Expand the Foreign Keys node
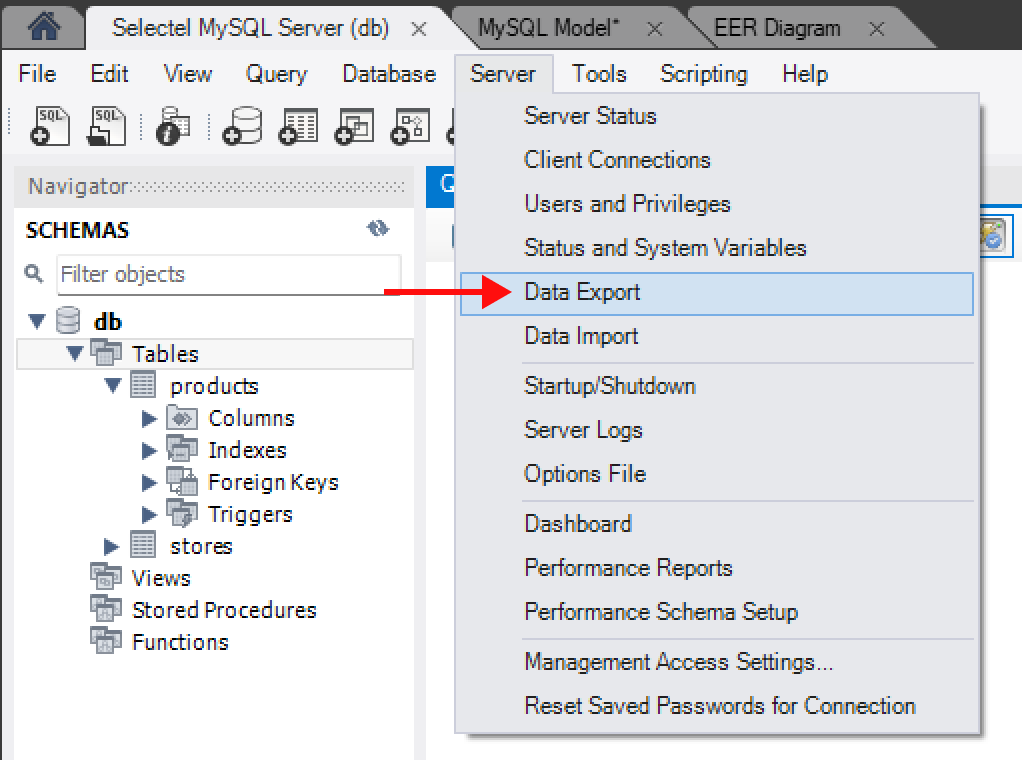This screenshot has width=1022, height=760. [x=149, y=482]
